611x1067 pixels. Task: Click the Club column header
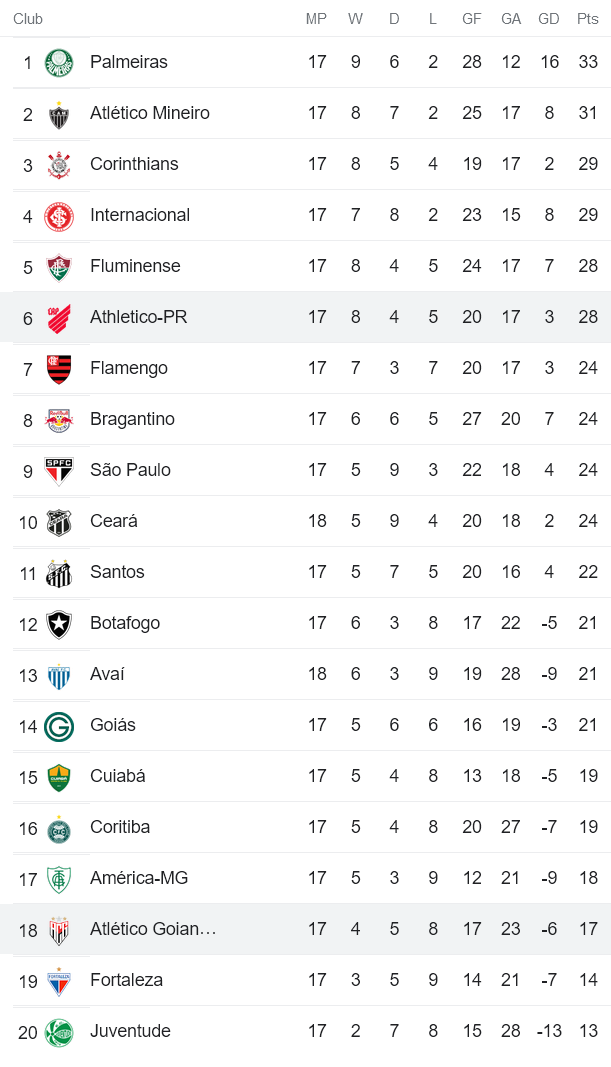[x=28, y=19]
